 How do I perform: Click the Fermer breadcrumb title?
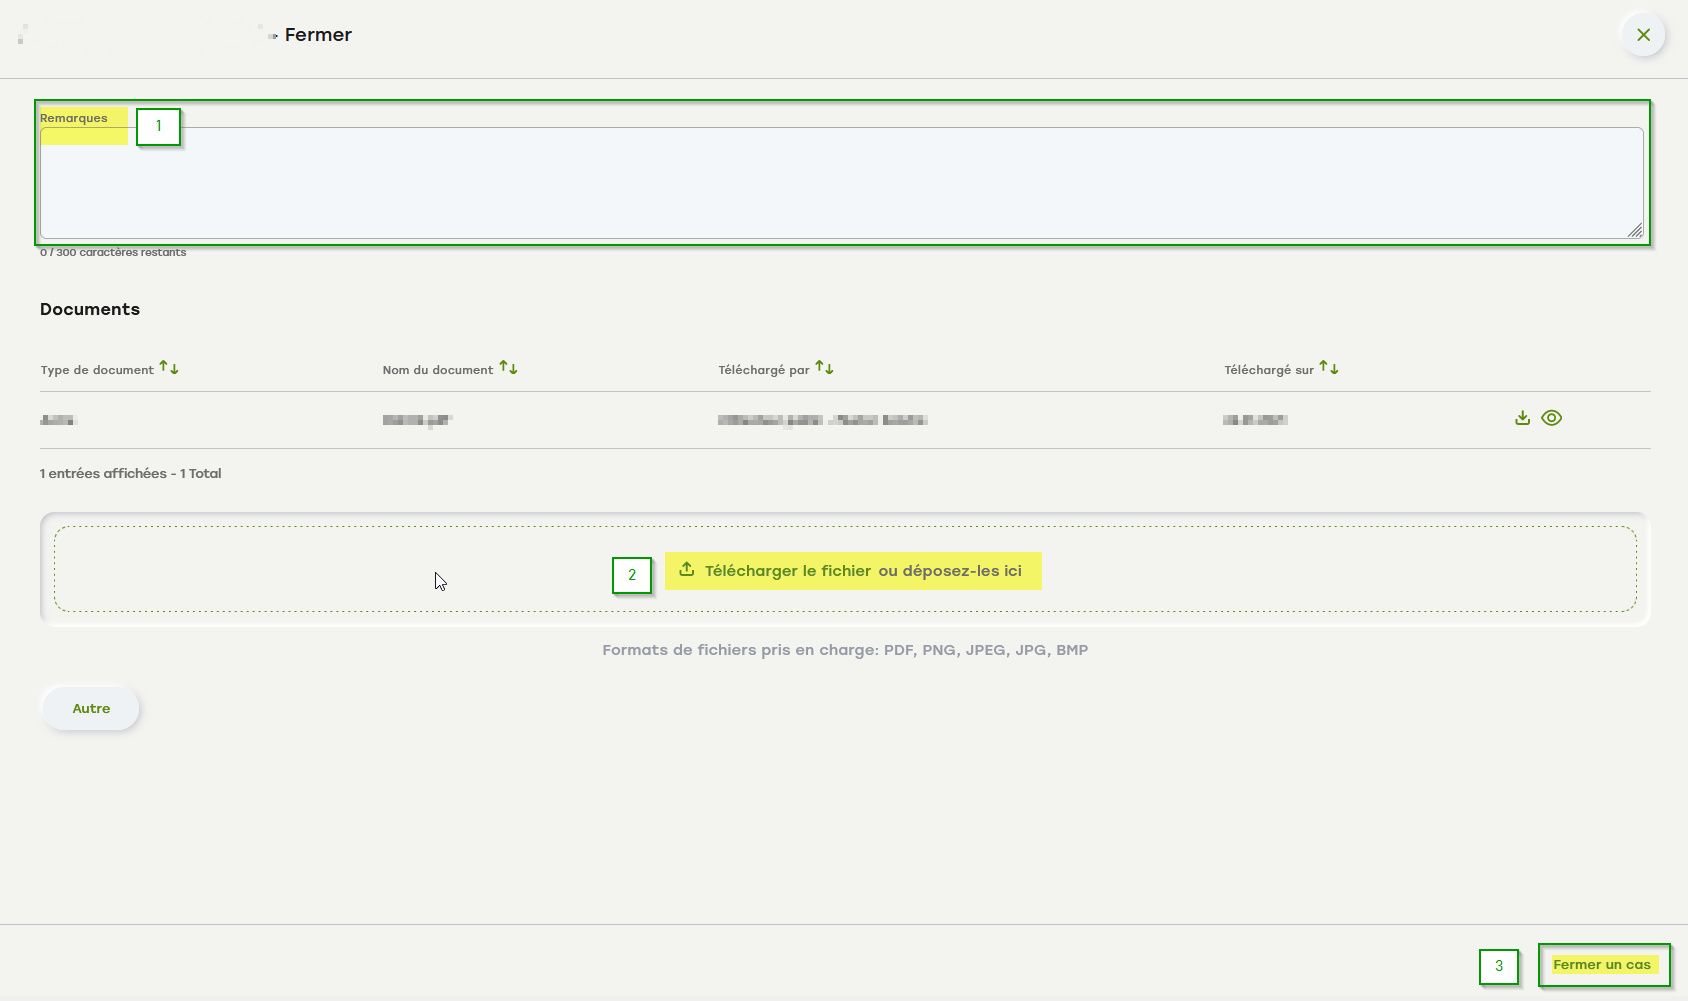[x=318, y=35]
